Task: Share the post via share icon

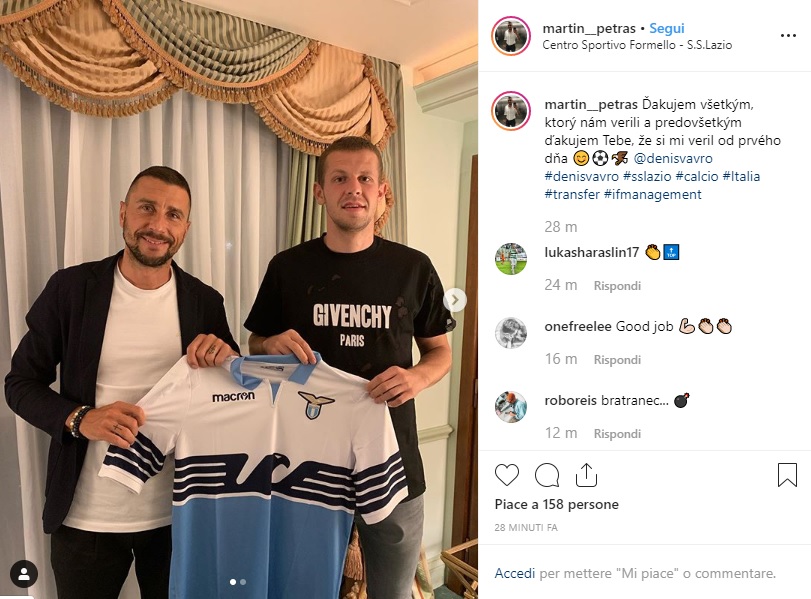Action: pos(586,475)
